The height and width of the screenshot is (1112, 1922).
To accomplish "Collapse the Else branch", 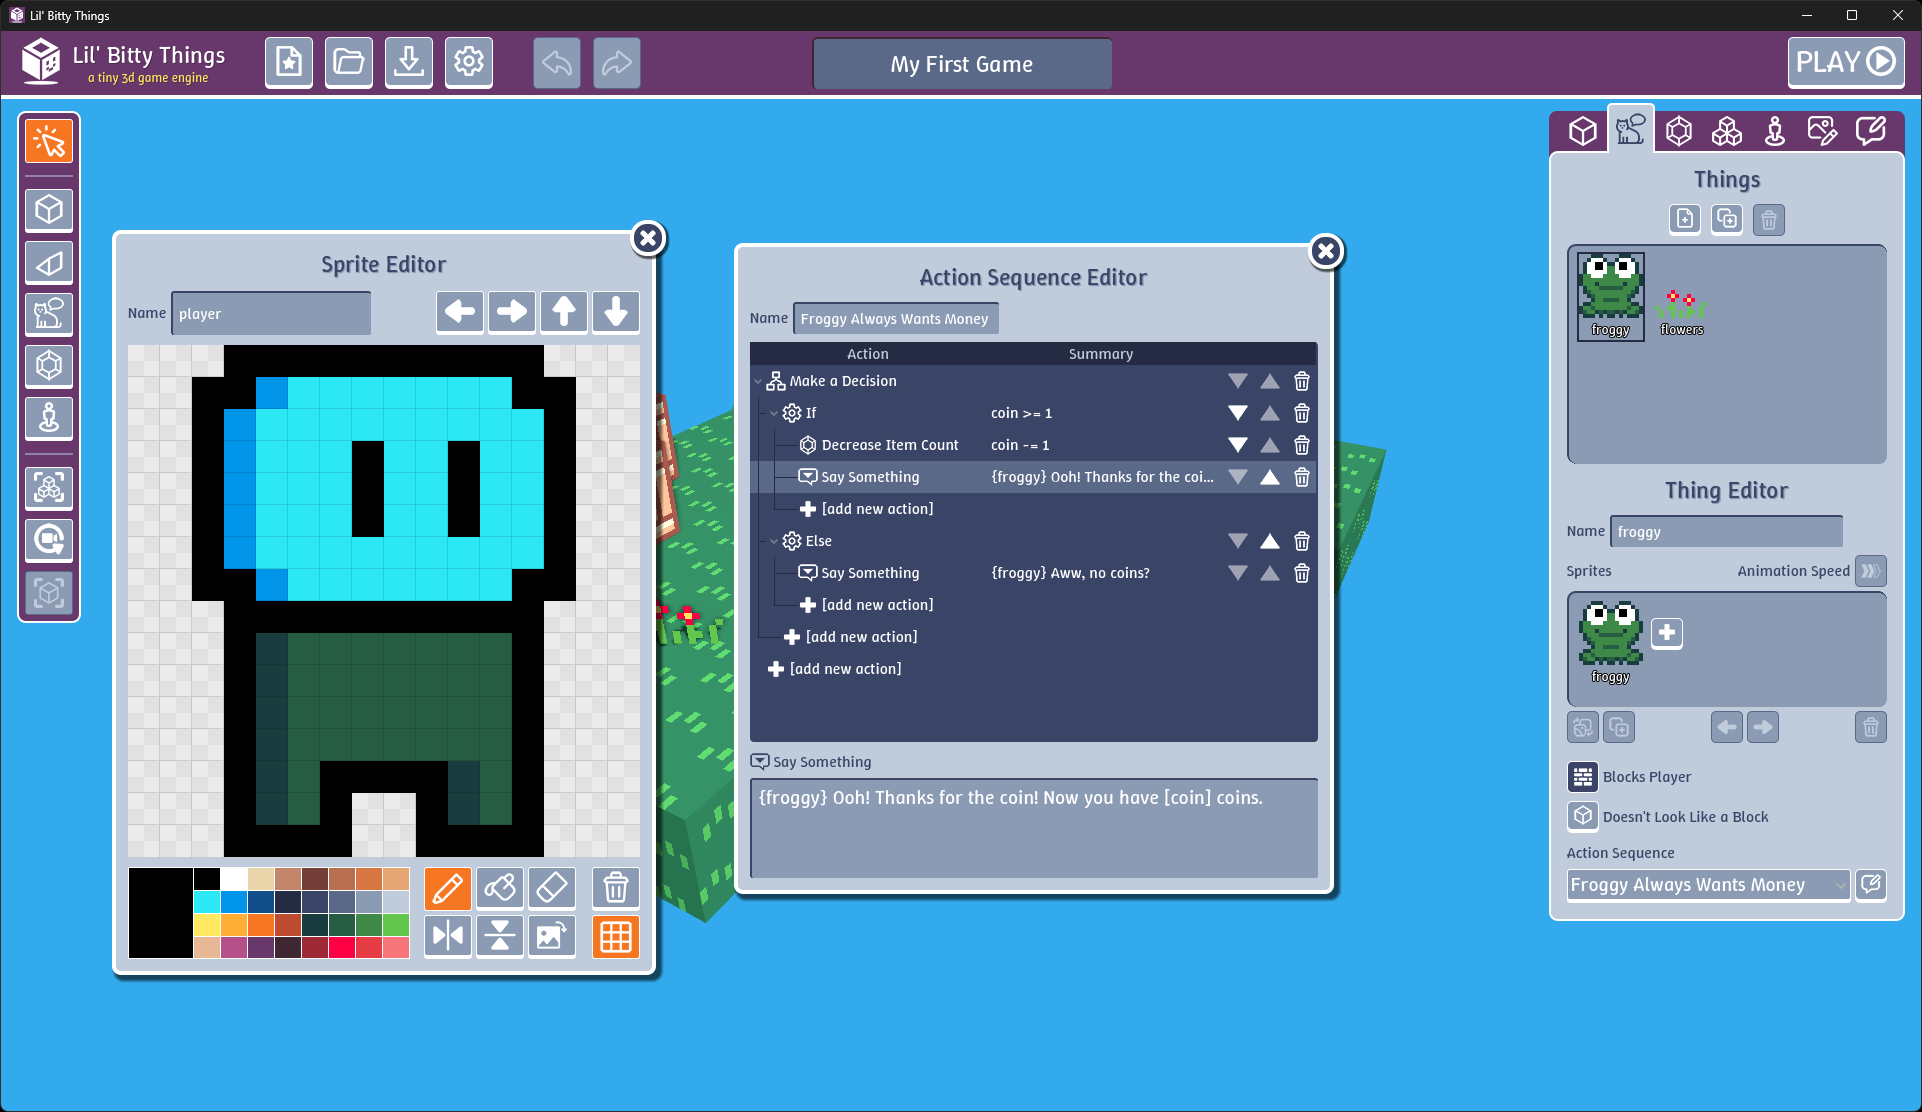I will [773, 542].
